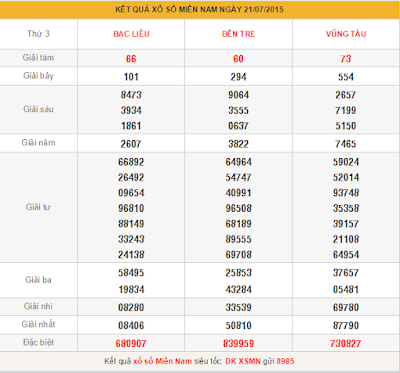
Task: Click the number 3934
Action: [131, 110]
